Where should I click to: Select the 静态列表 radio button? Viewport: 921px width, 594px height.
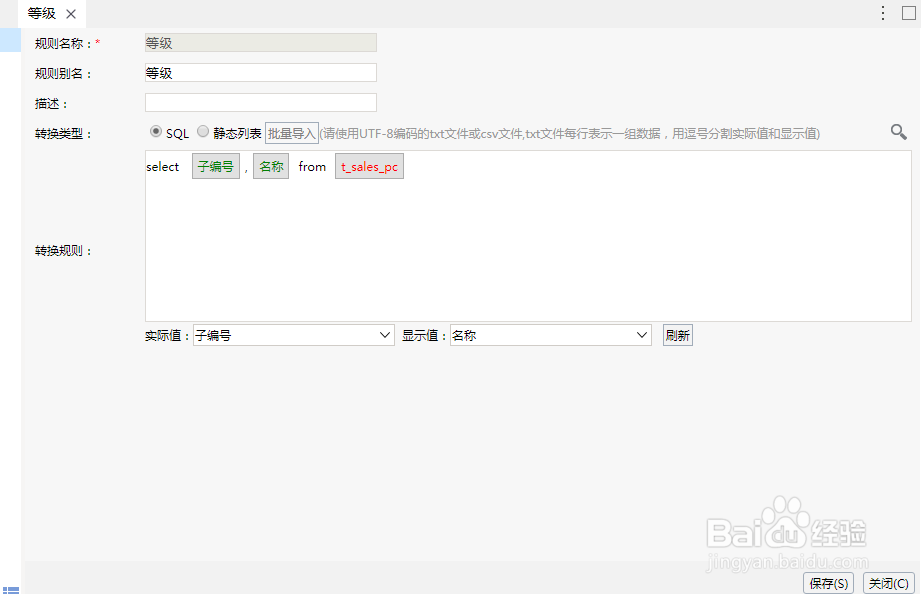tap(203, 132)
